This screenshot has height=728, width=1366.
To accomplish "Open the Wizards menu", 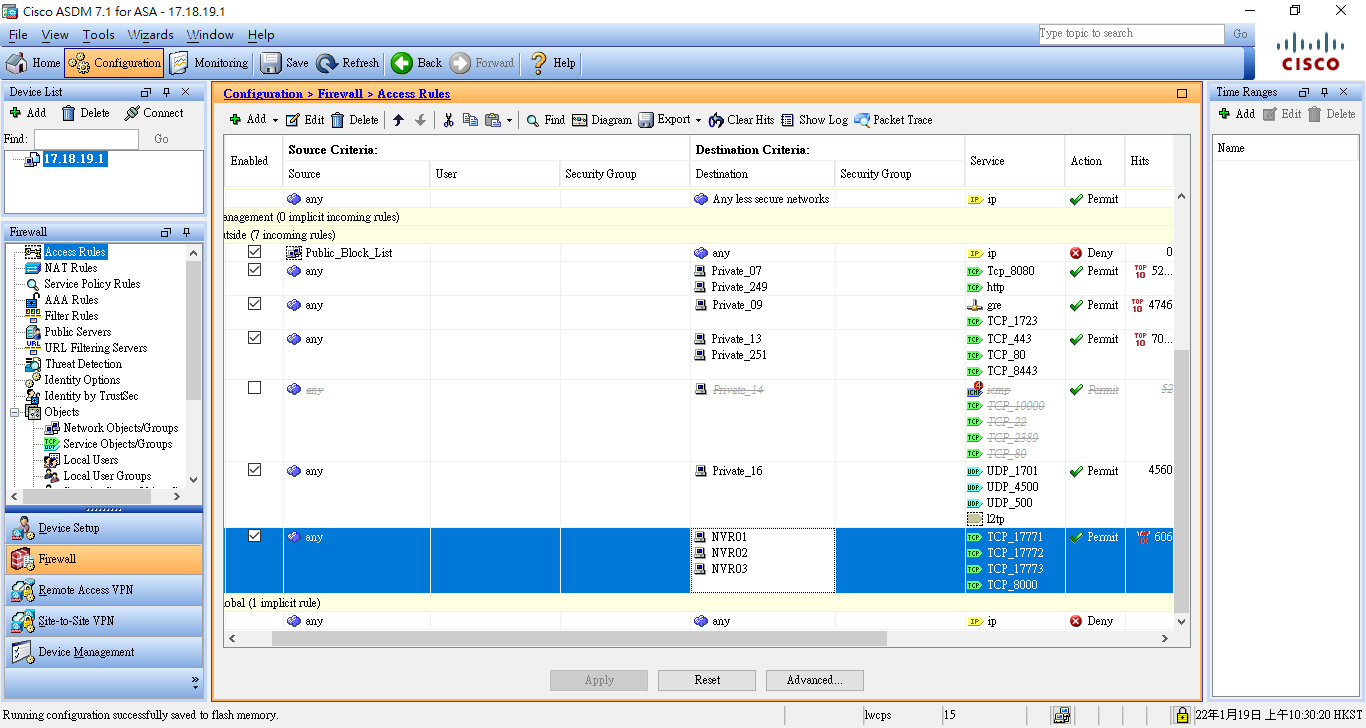I will (x=150, y=34).
